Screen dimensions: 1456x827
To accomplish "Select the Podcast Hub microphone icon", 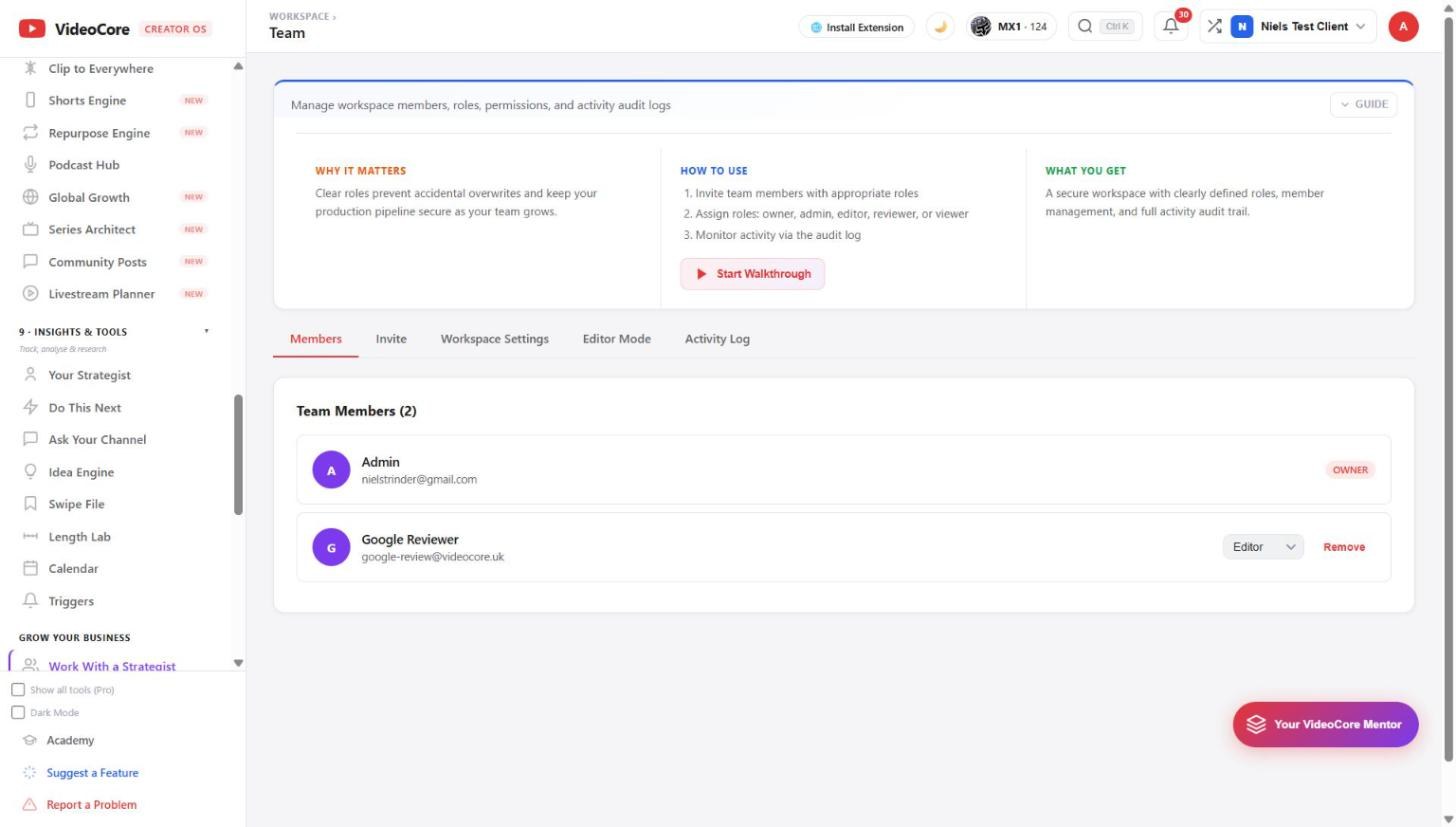I will 30,165.
